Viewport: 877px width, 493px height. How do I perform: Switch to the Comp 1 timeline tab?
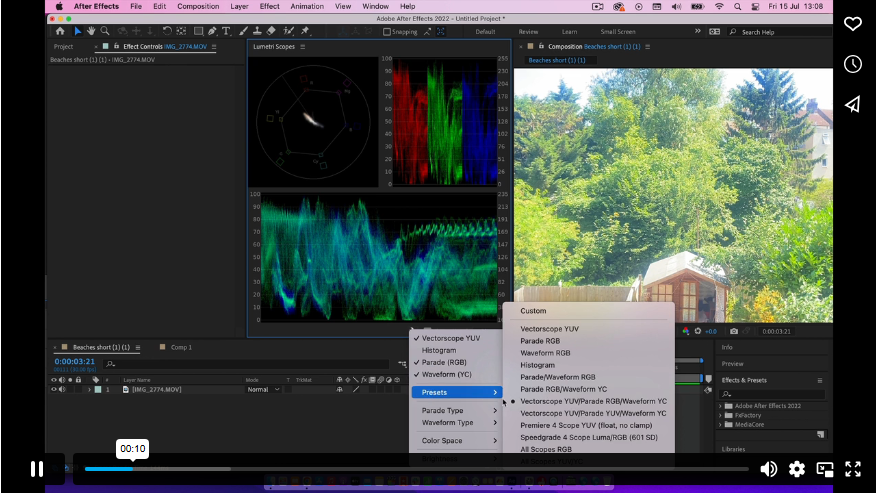pos(181,348)
